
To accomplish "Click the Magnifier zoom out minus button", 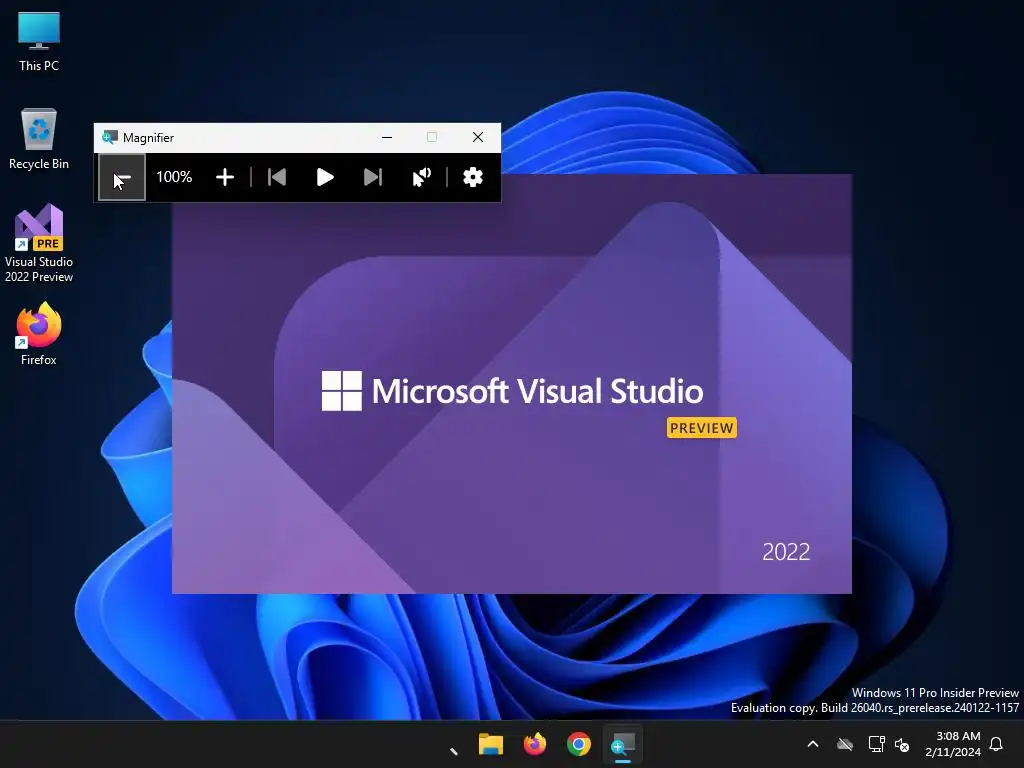I will pyautogui.click(x=122, y=177).
